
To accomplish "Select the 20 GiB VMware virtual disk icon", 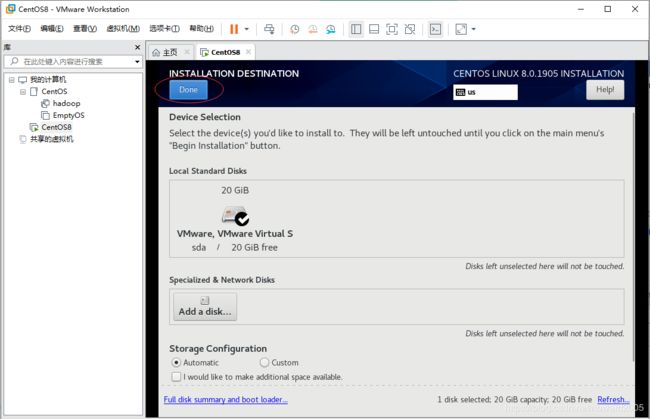I will (x=235, y=216).
